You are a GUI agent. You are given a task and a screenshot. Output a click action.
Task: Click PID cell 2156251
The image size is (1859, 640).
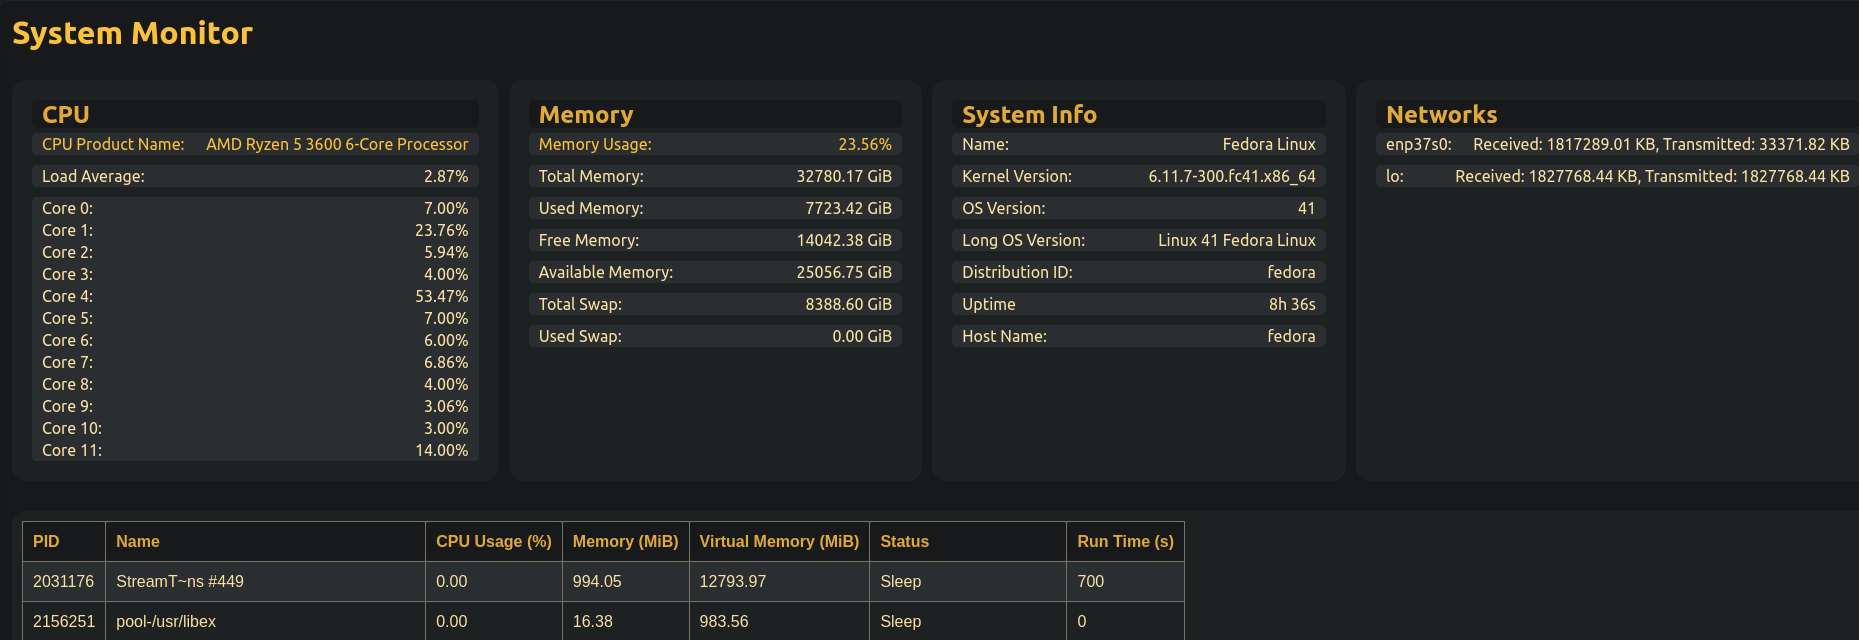(x=64, y=621)
